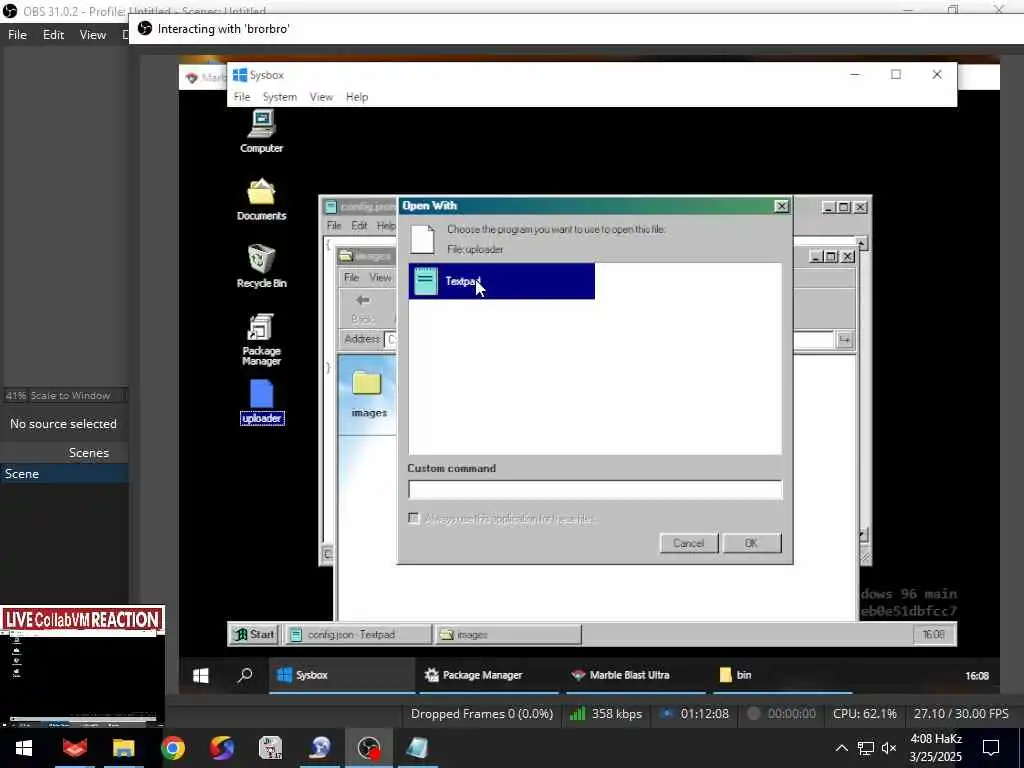
Task: Open Sysbox Help menu
Action: pos(357,97)
